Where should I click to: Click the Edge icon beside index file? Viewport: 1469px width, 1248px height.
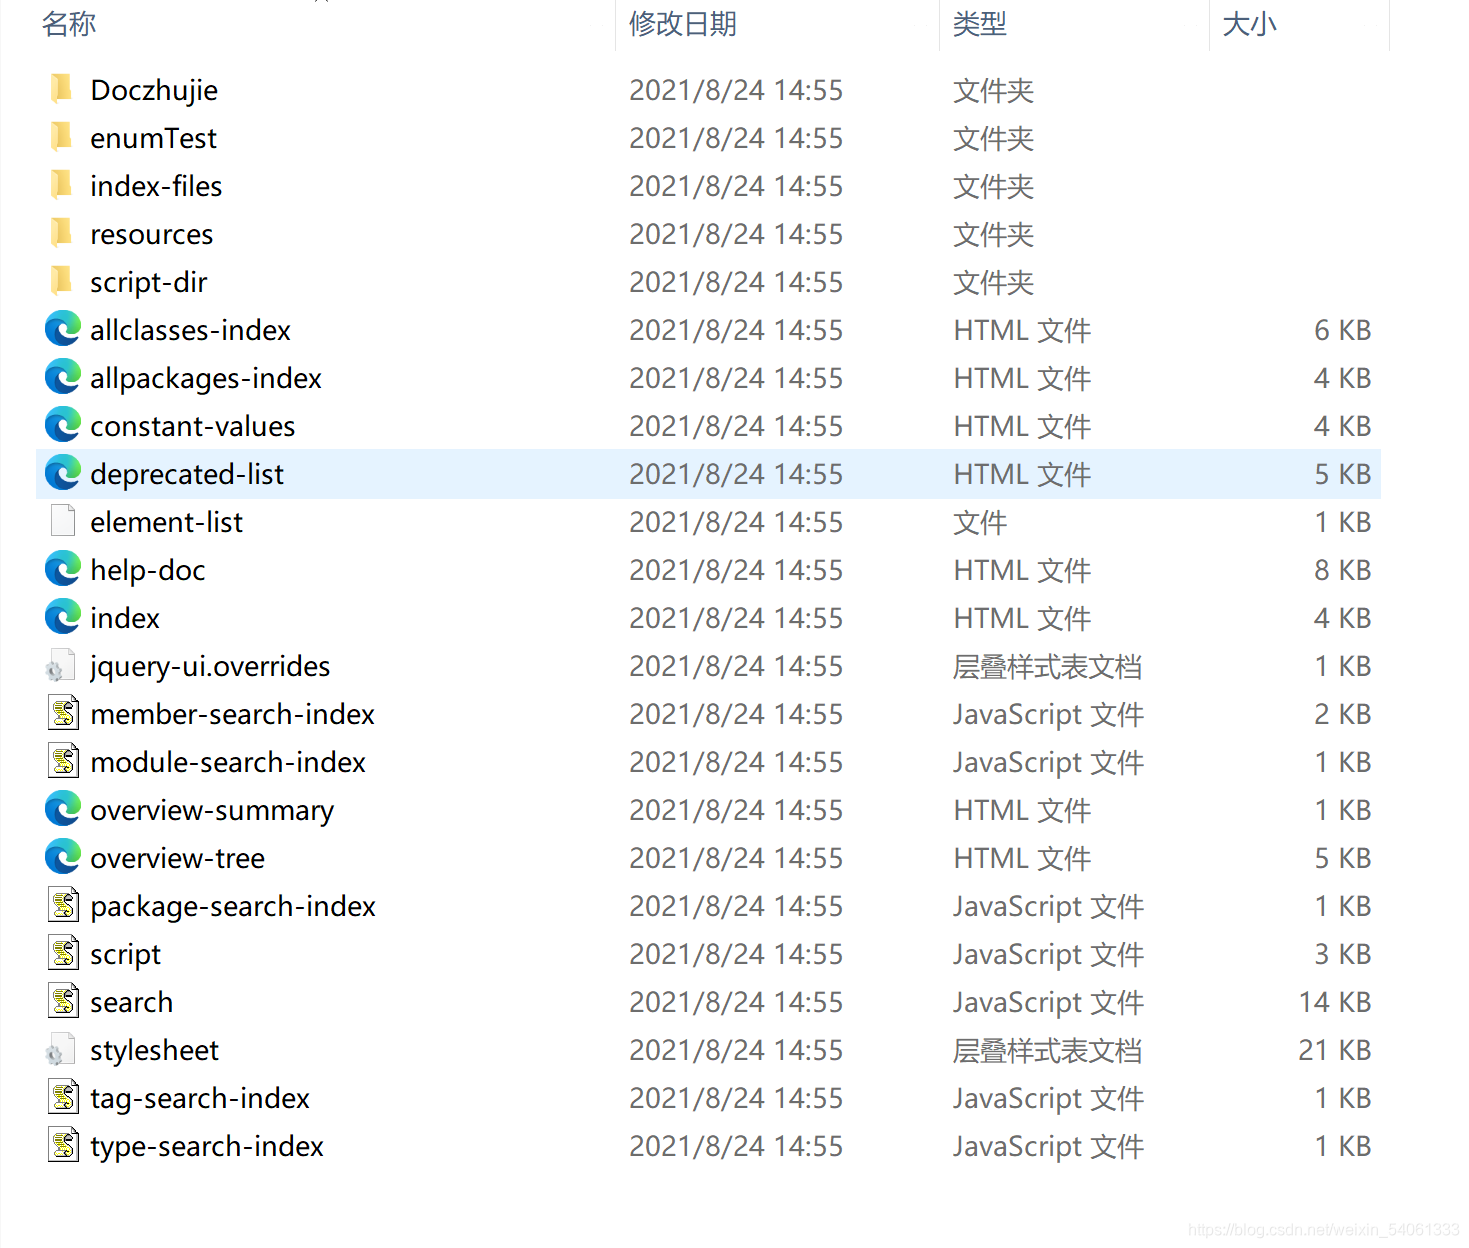63,617
